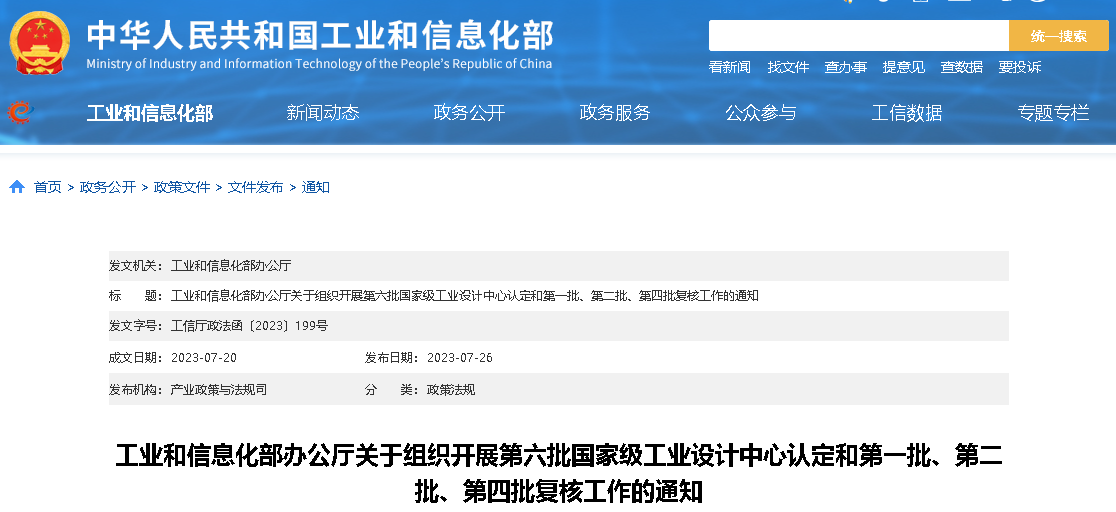Open the 查数据 quick link
Image resolution: width=1116 pixels, height=512 pixels.
coord(961,67)
